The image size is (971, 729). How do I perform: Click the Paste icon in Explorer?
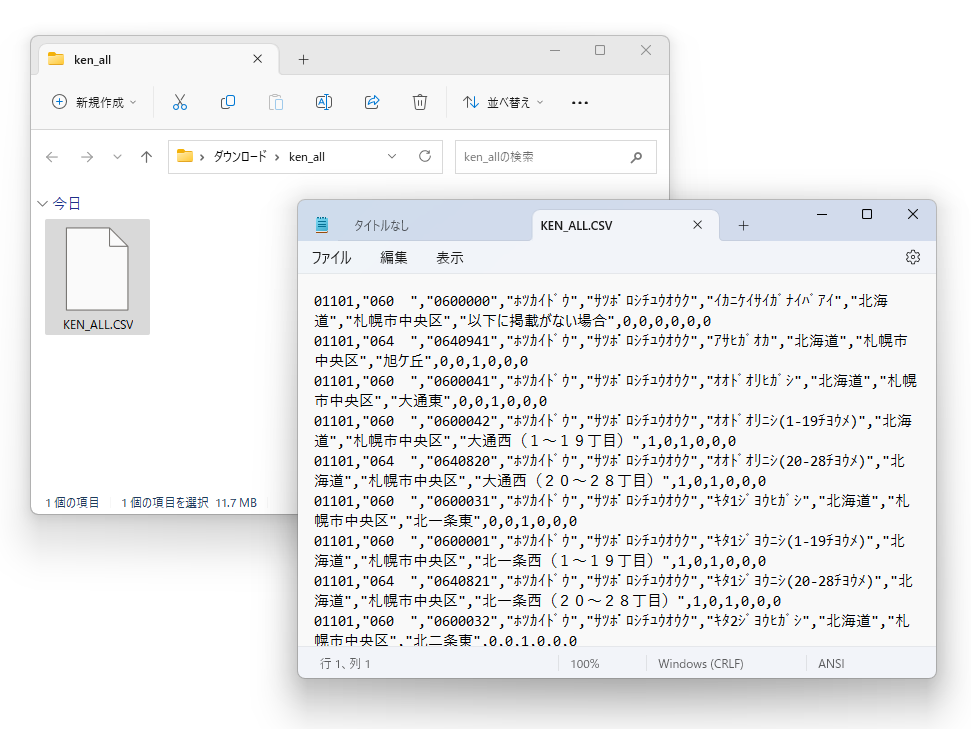pos(275,102)
